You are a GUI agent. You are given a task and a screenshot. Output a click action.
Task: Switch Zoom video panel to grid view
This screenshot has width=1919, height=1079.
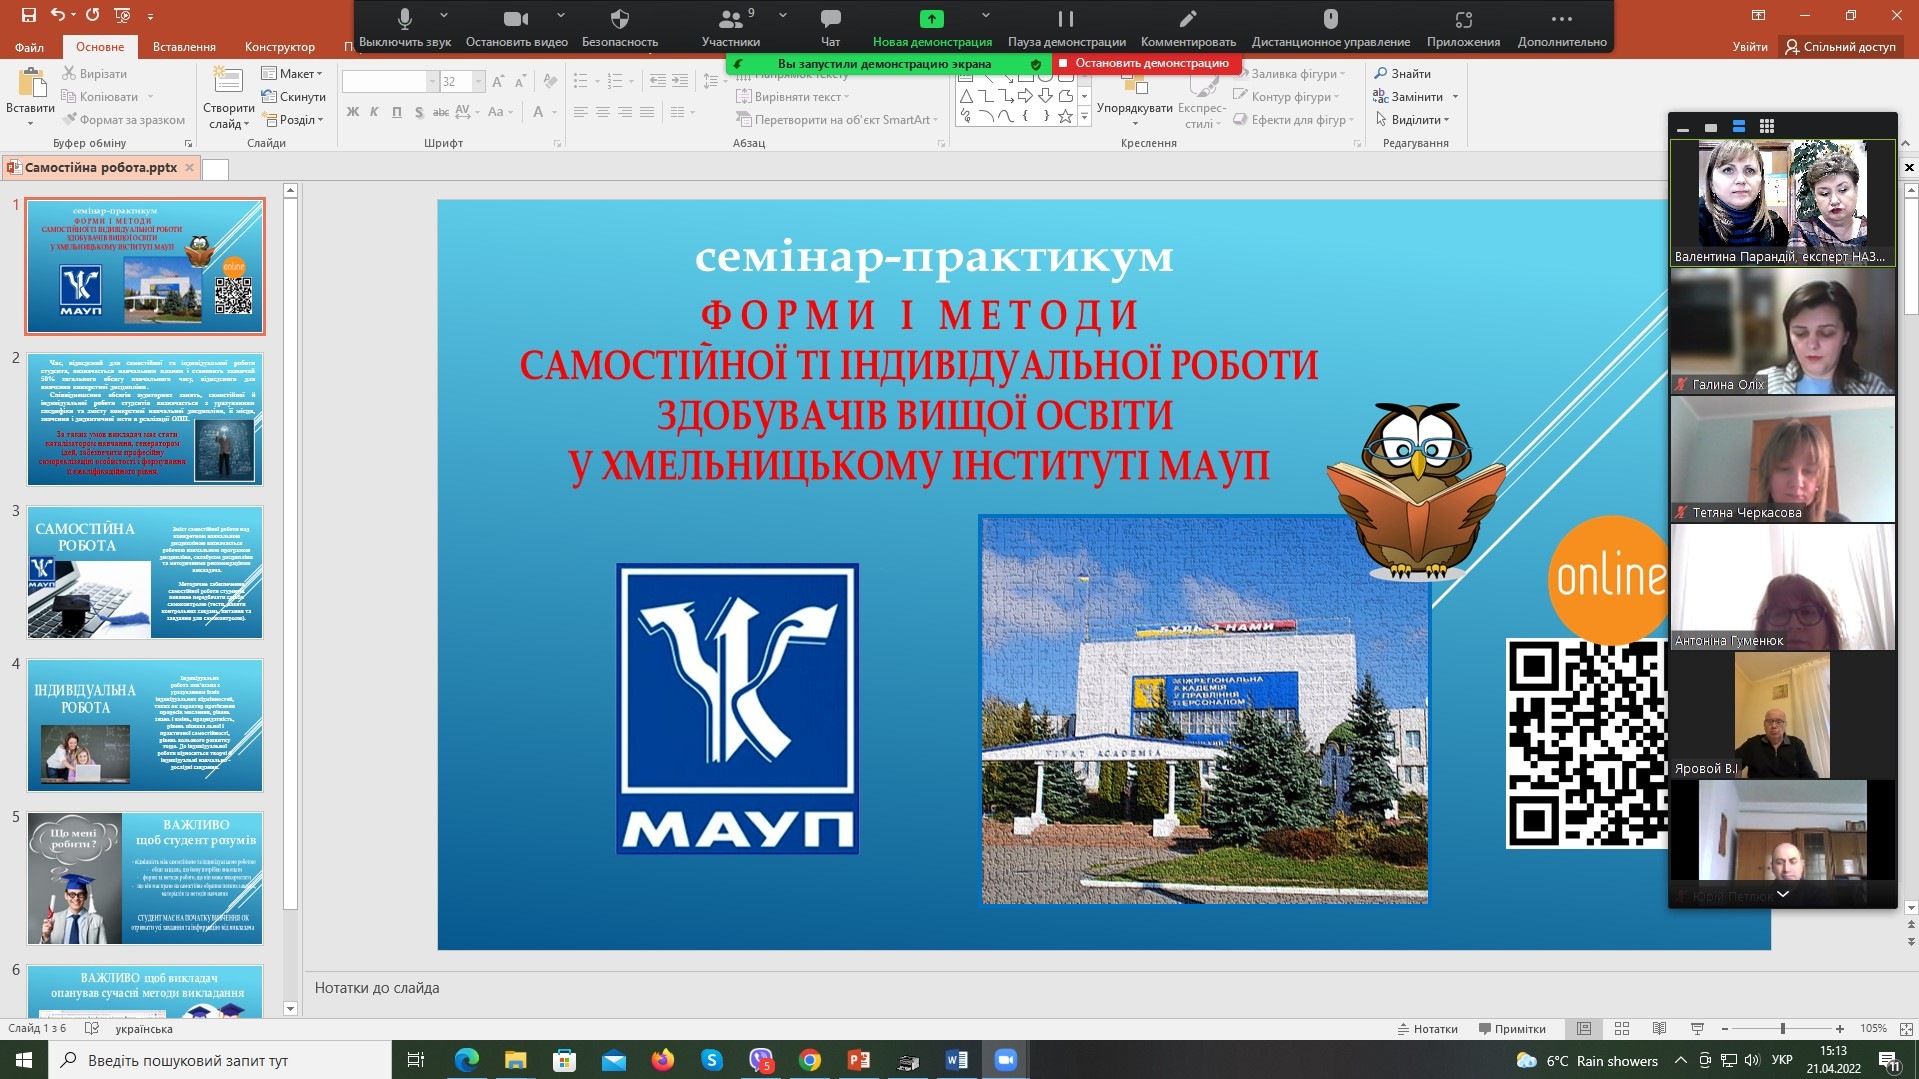1767,127
